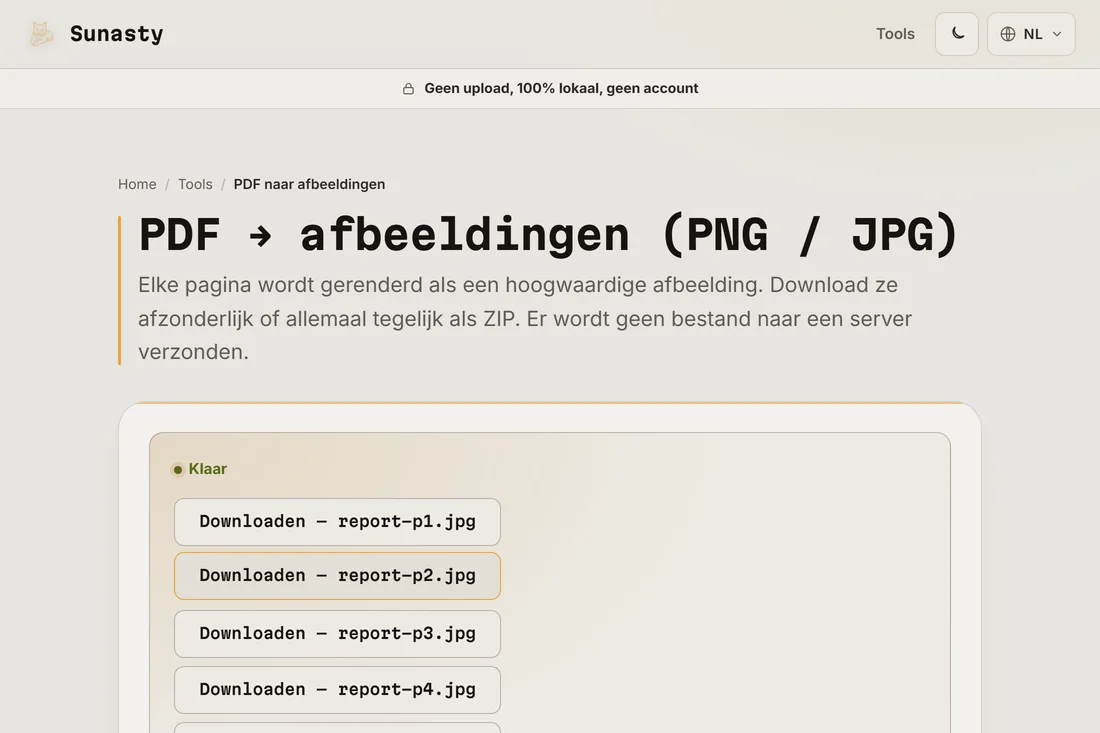Click the 'PDF naar afbeeldingen' breadcrumb text
This screenshot has width=1100, height=733.
pyautogui.click(x=309, y=184)
